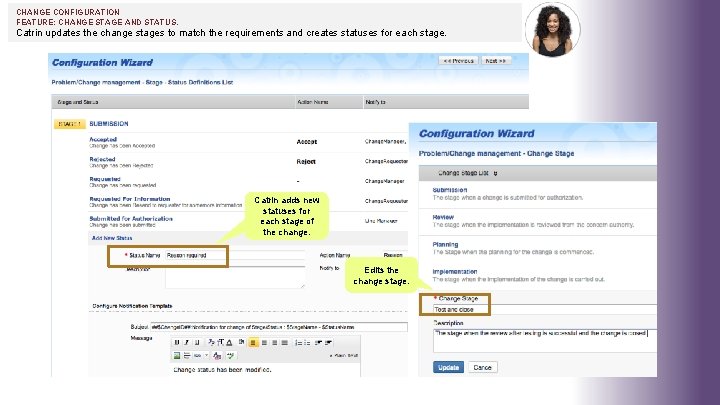Screen dimensions: 720x405
Task: Click the Status Name input field
Action: point(235,255)
